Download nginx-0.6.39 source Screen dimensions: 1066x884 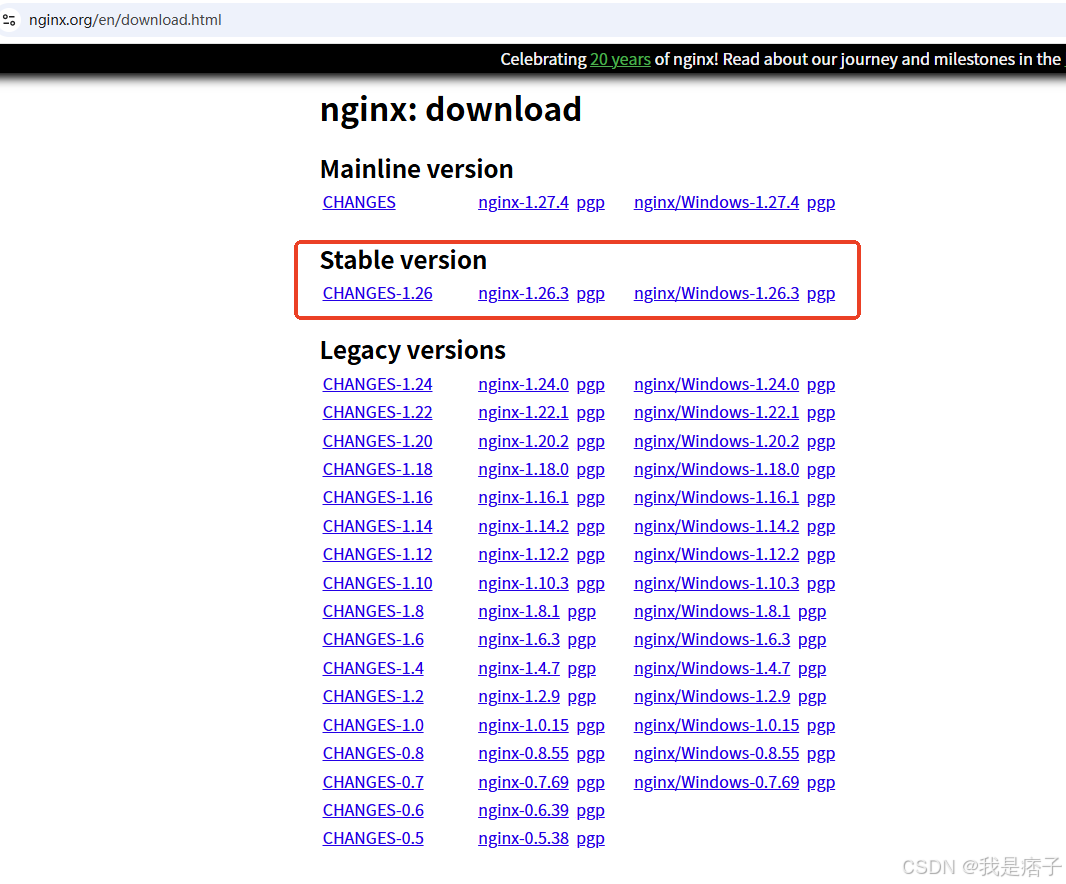523,811
